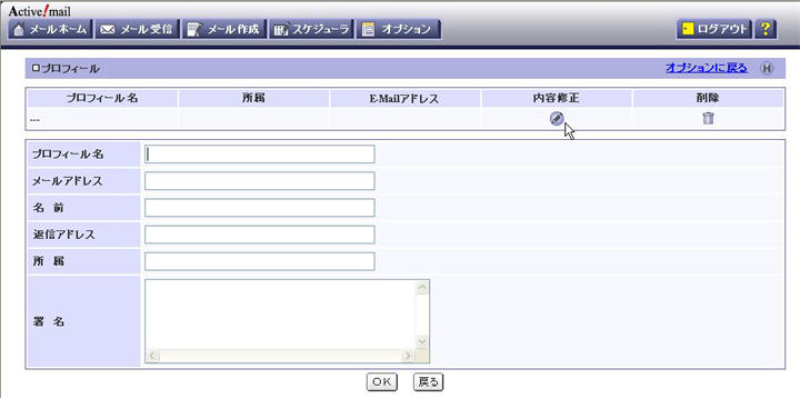
Task: Focus the プロフィール名 input field
Action: coord(259,154)
